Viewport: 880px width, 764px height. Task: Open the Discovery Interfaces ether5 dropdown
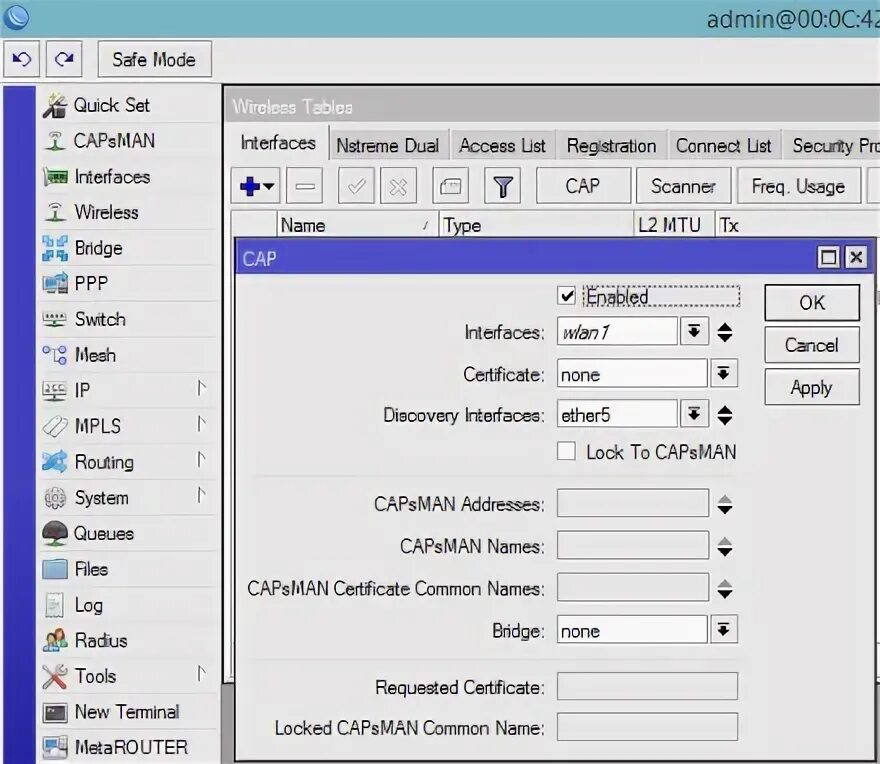[x=694, y=414]
